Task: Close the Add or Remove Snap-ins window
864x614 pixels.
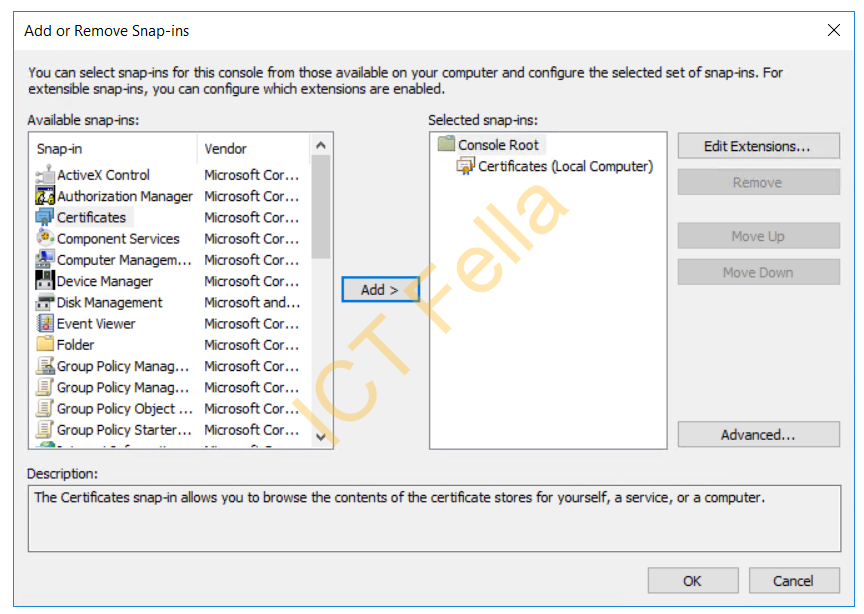Action: [x=834, y=30]
